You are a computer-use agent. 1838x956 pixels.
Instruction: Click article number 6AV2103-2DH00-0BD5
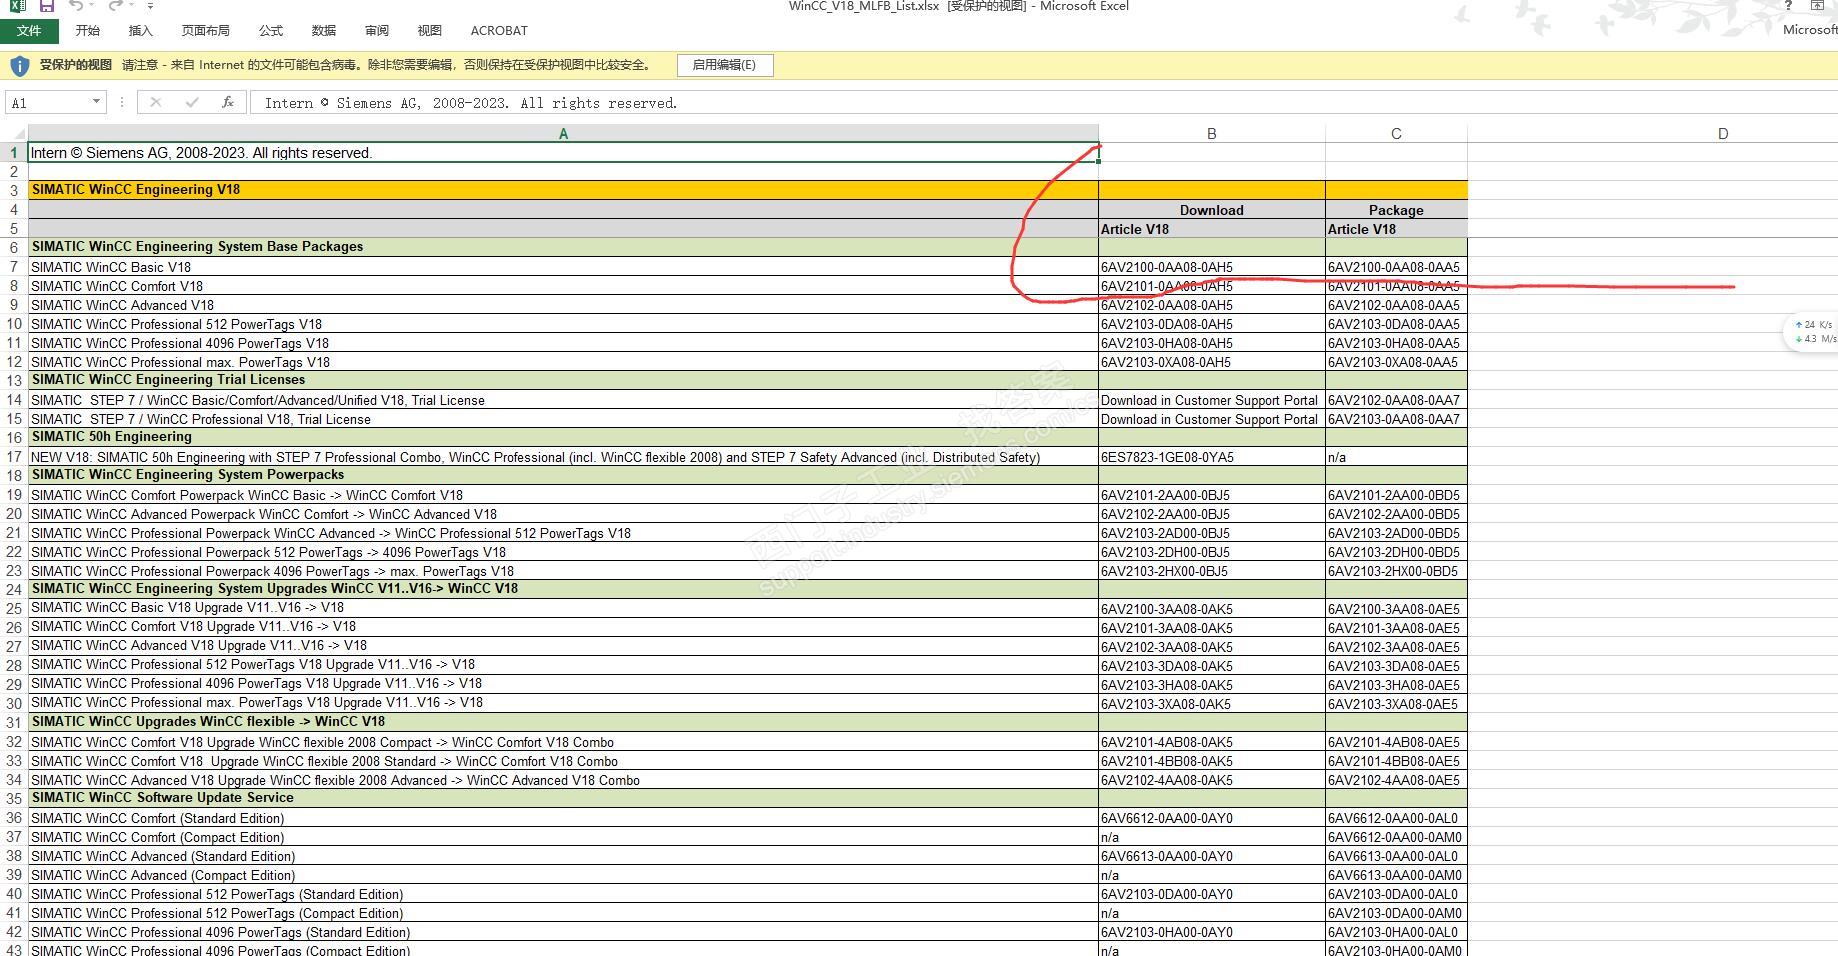(x=1396, y=552)
